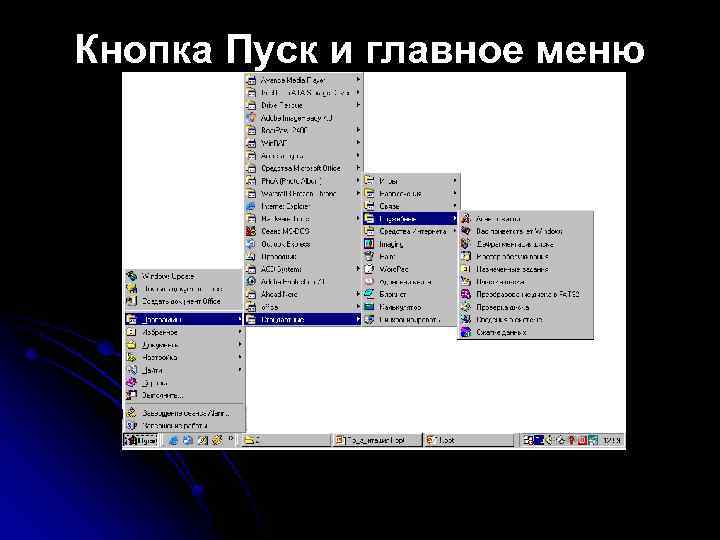Expand the Документы submenu arrow
Image resolution: width=720 pixels, height=540 pixels.
pos(240,344)
